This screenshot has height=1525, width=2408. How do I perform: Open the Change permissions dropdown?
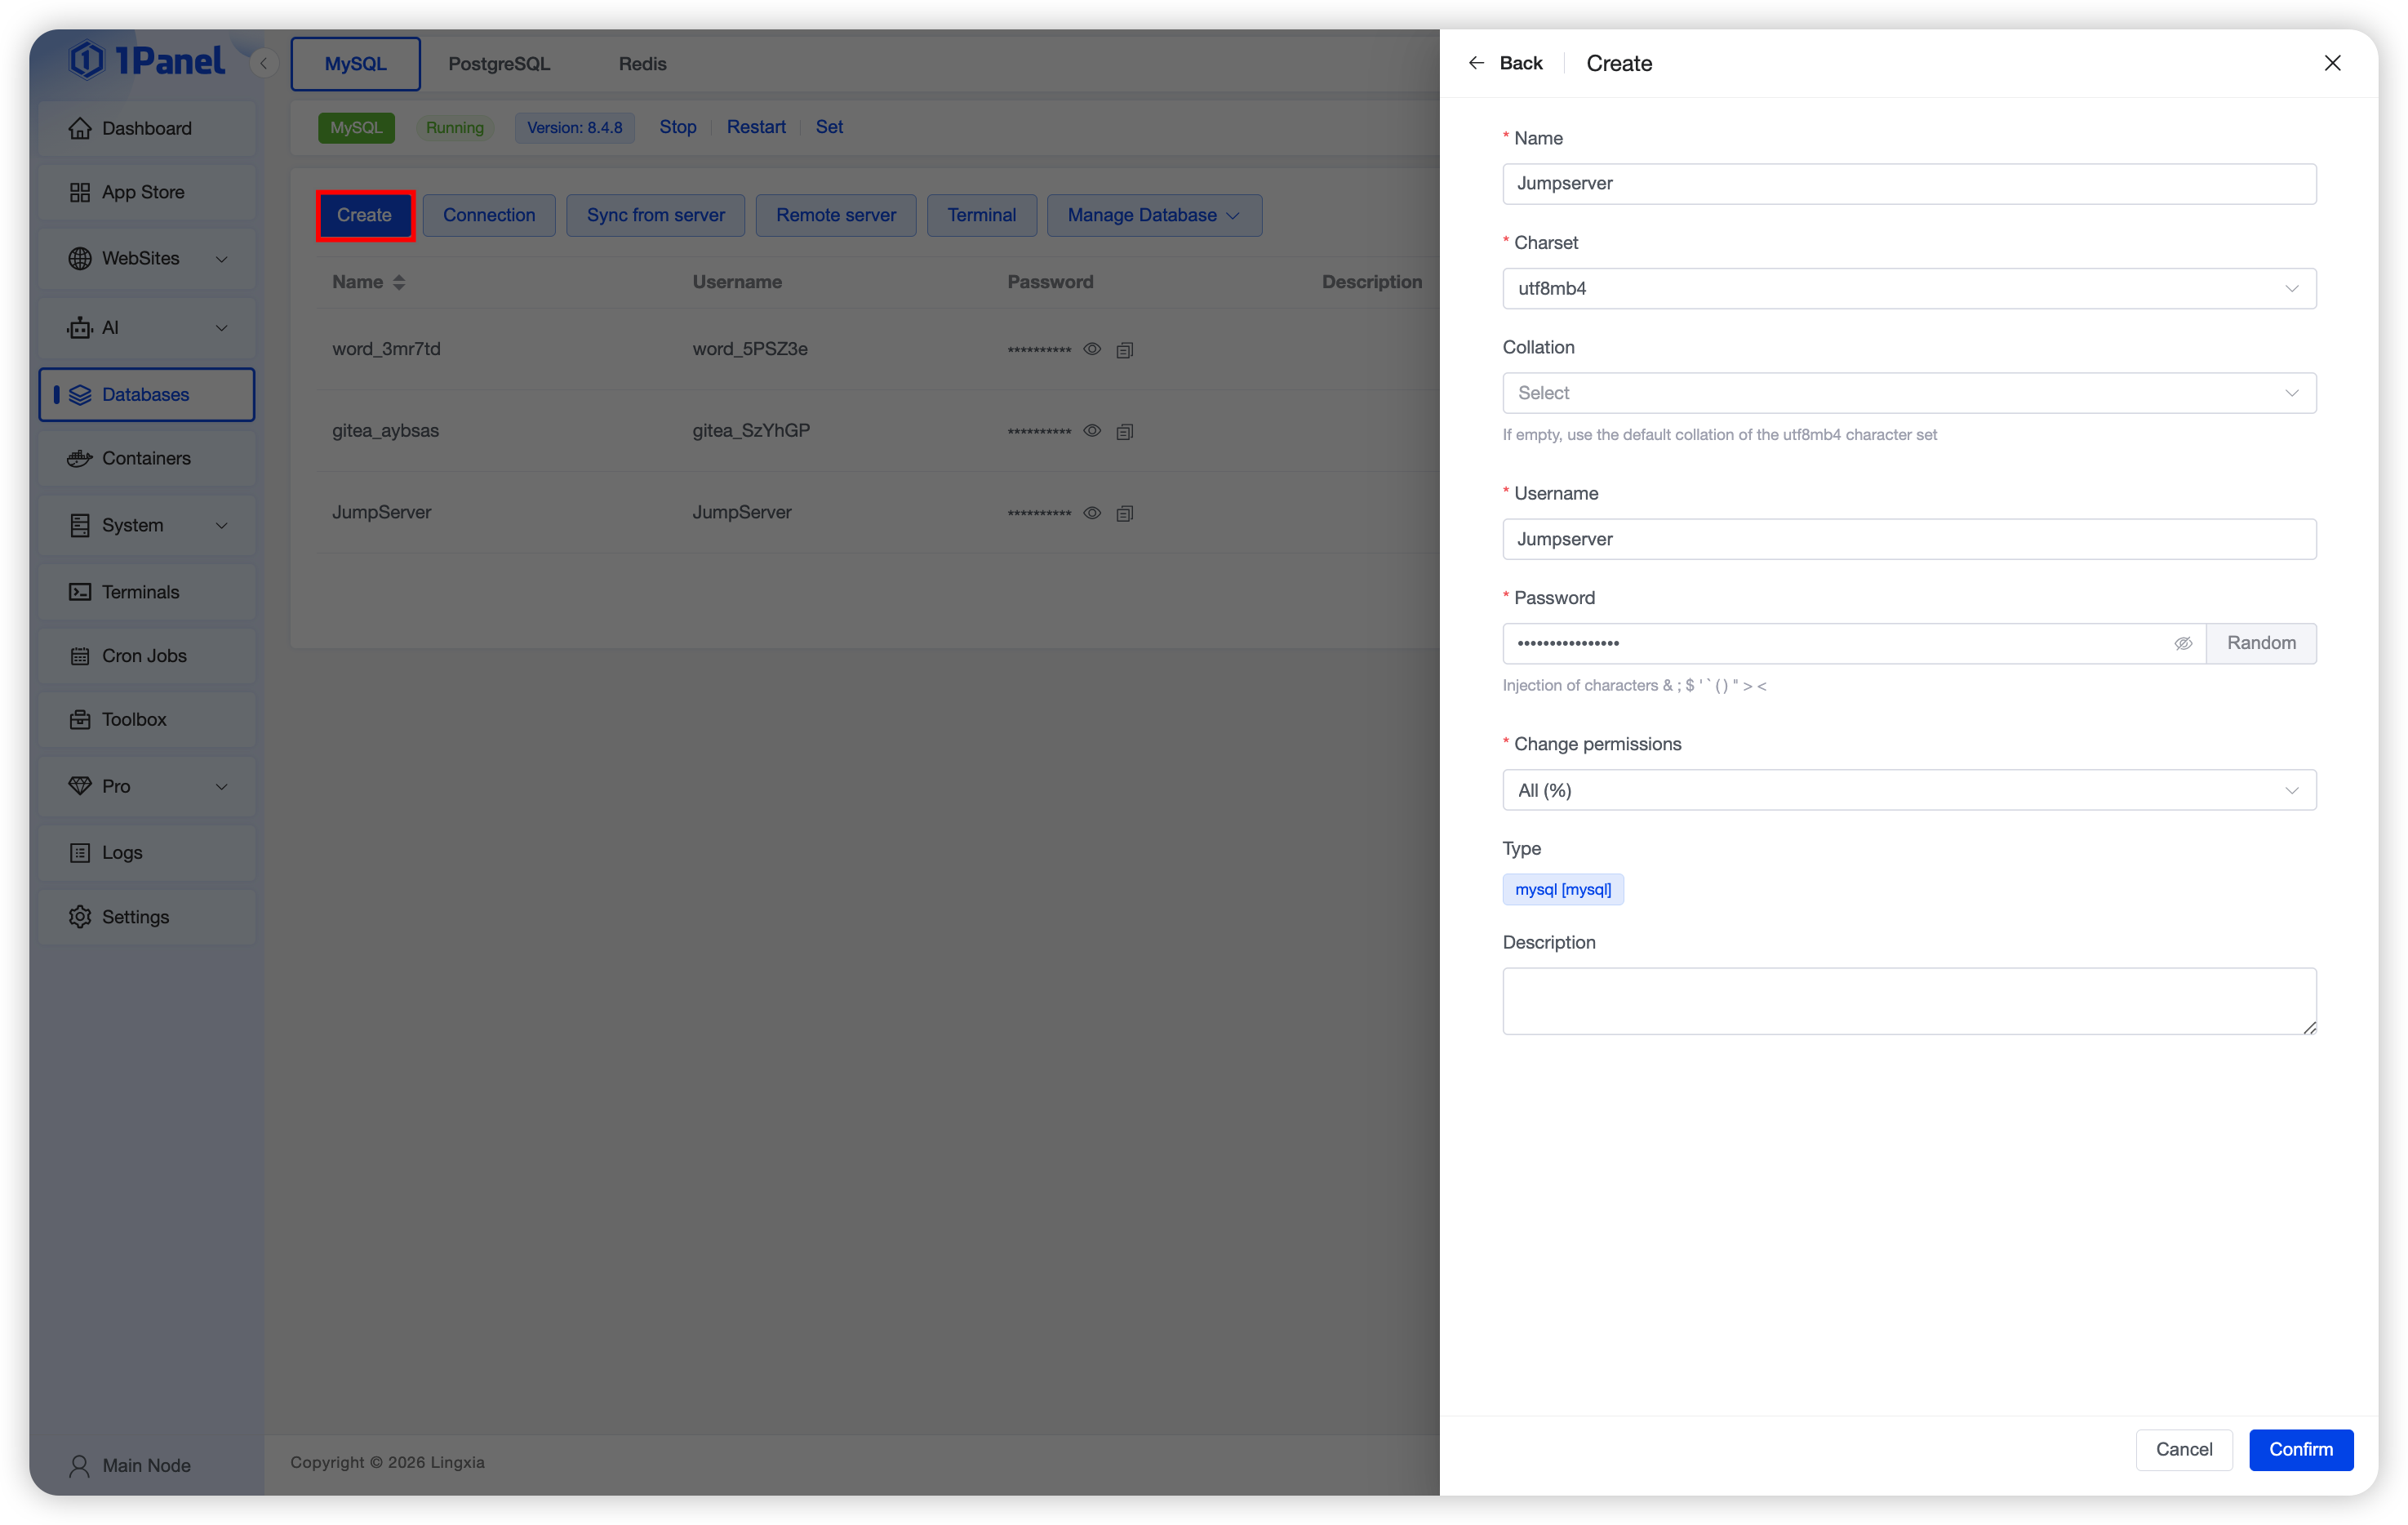(1908, 790)
